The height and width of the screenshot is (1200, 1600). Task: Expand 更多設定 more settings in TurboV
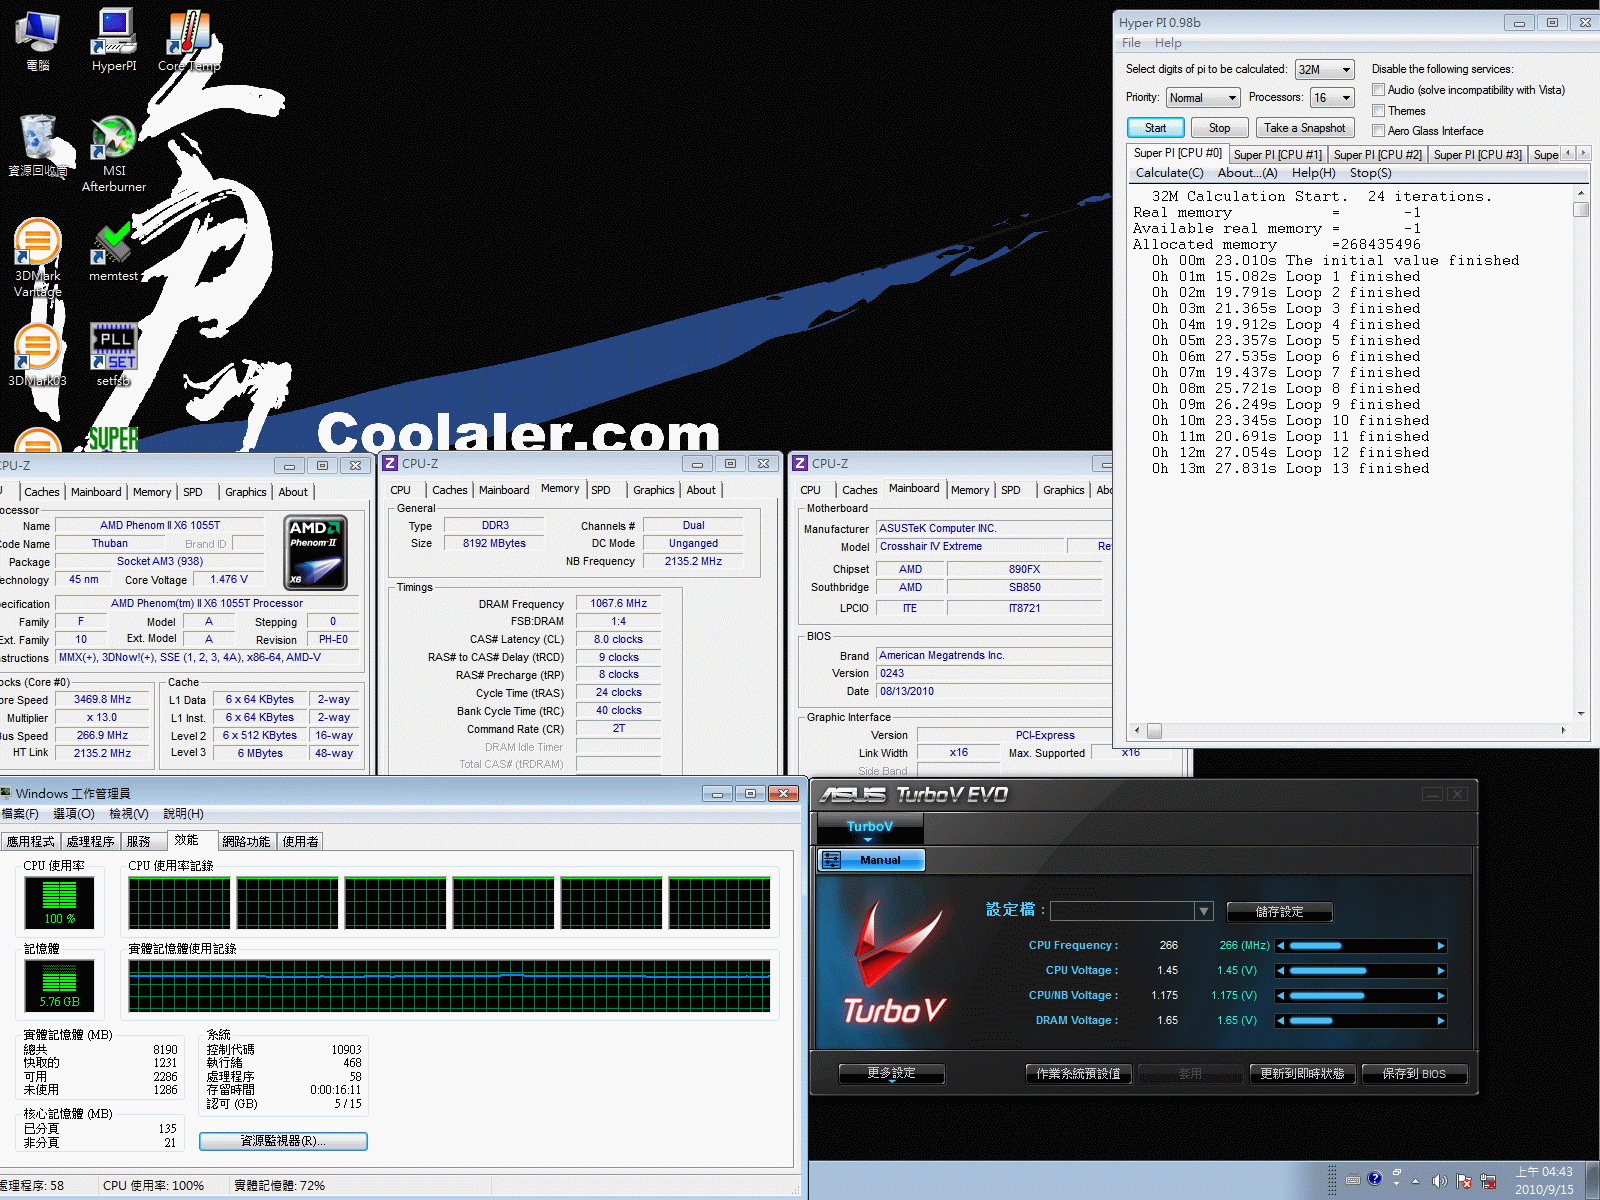[891, 1074]
